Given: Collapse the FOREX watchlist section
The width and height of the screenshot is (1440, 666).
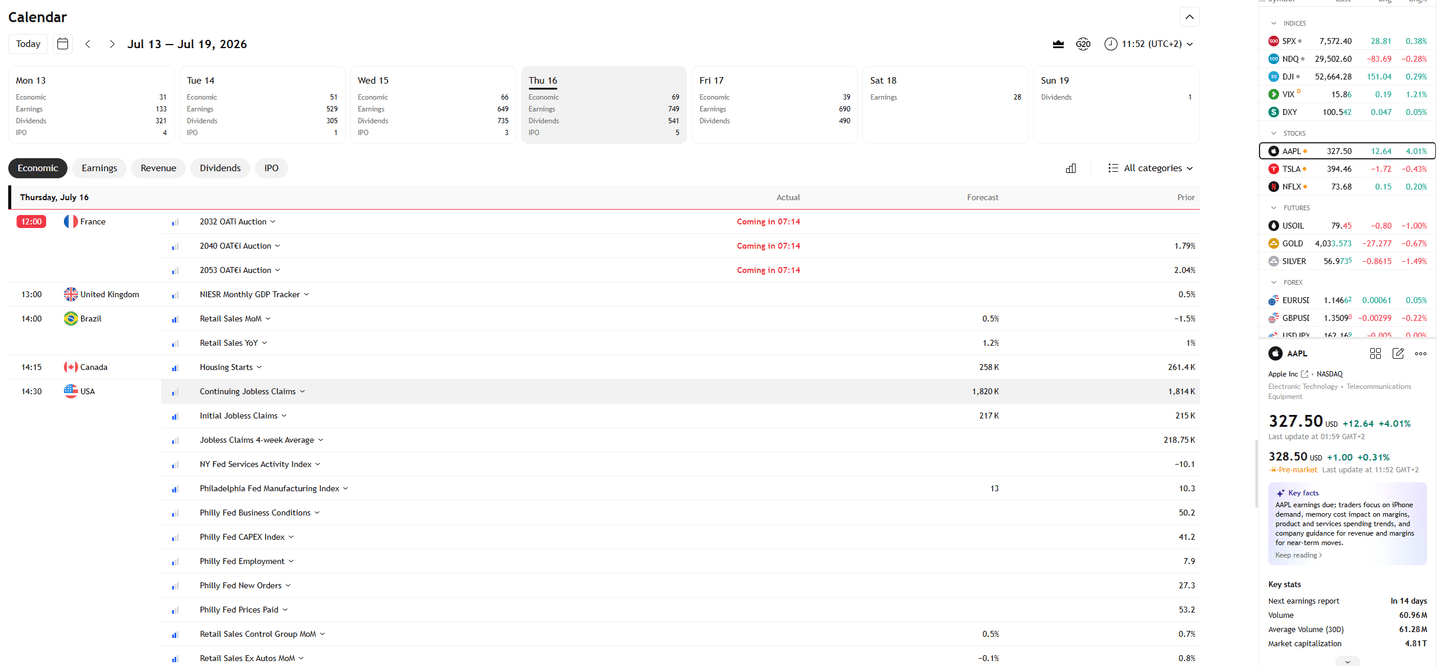Looking at the screenshot, I should [1274, 283].
